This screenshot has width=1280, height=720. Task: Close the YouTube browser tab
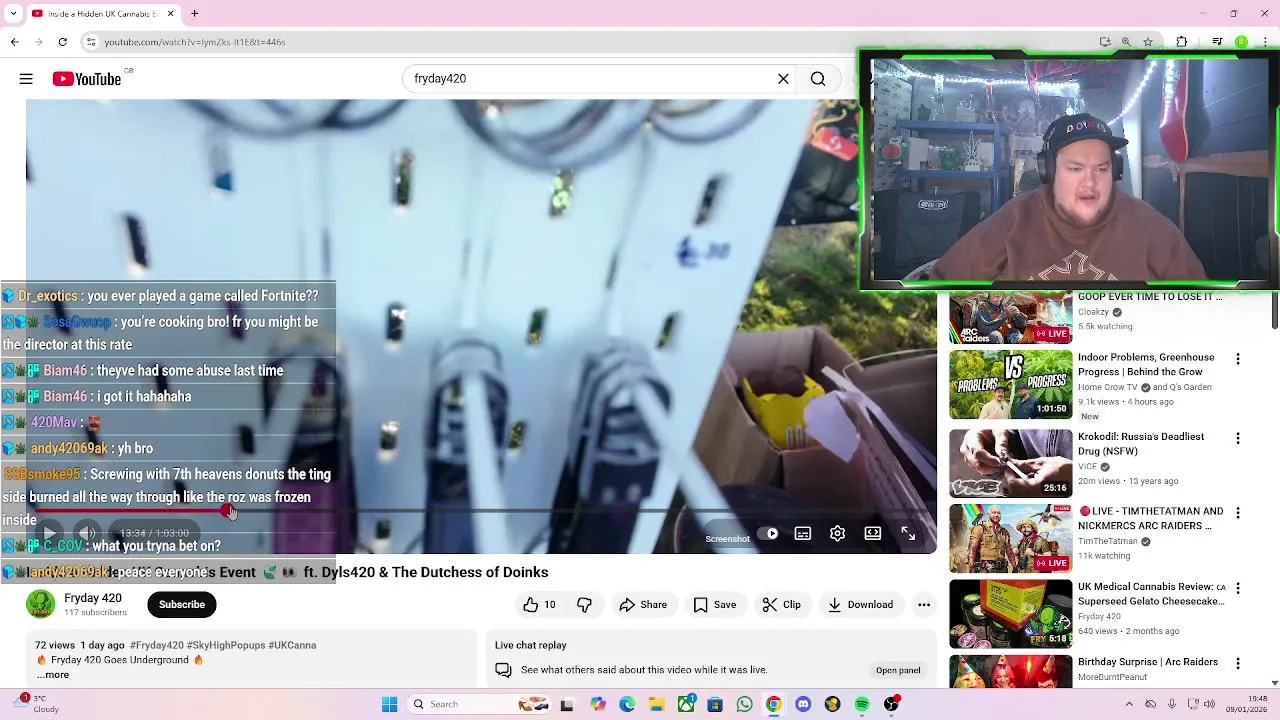tap(170, 14)
